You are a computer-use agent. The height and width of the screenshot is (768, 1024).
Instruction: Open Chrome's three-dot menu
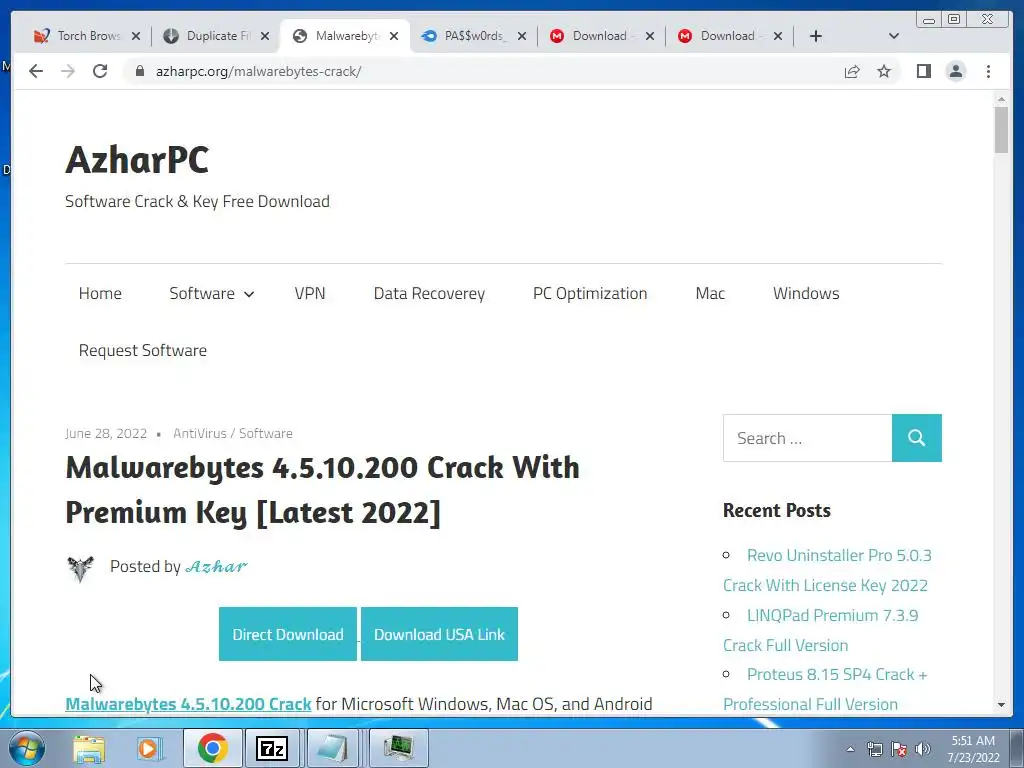pyautogui.click(x=988, y=71)
